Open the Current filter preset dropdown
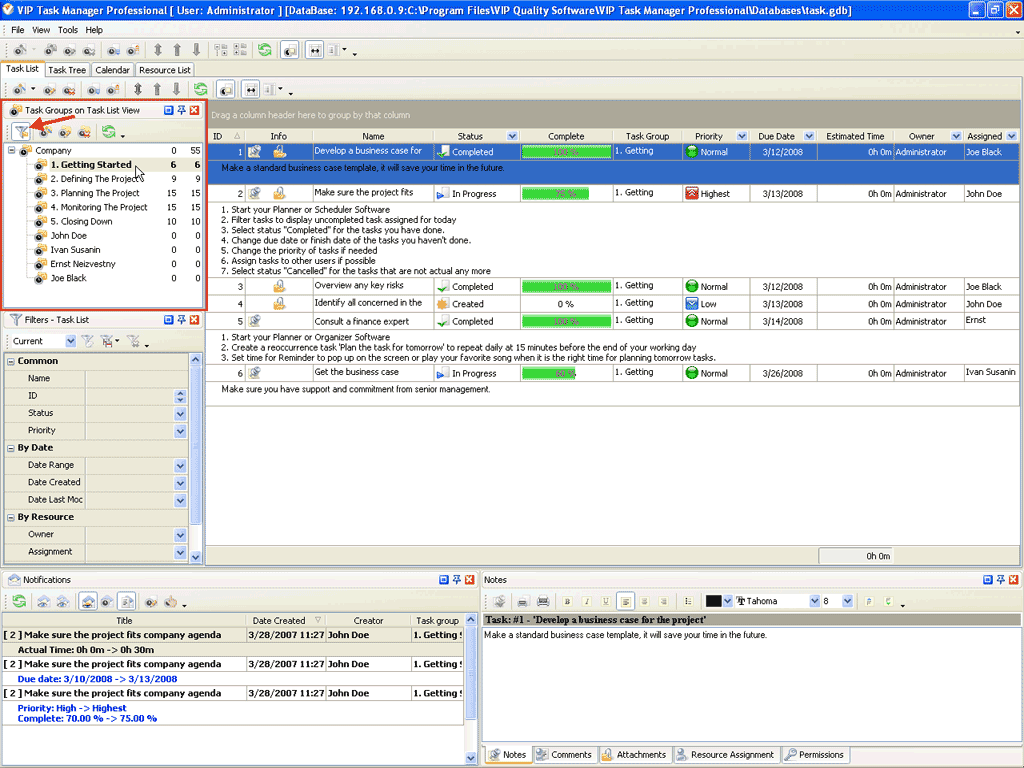Screen dimensions: 1024x768 pos(71,341)
